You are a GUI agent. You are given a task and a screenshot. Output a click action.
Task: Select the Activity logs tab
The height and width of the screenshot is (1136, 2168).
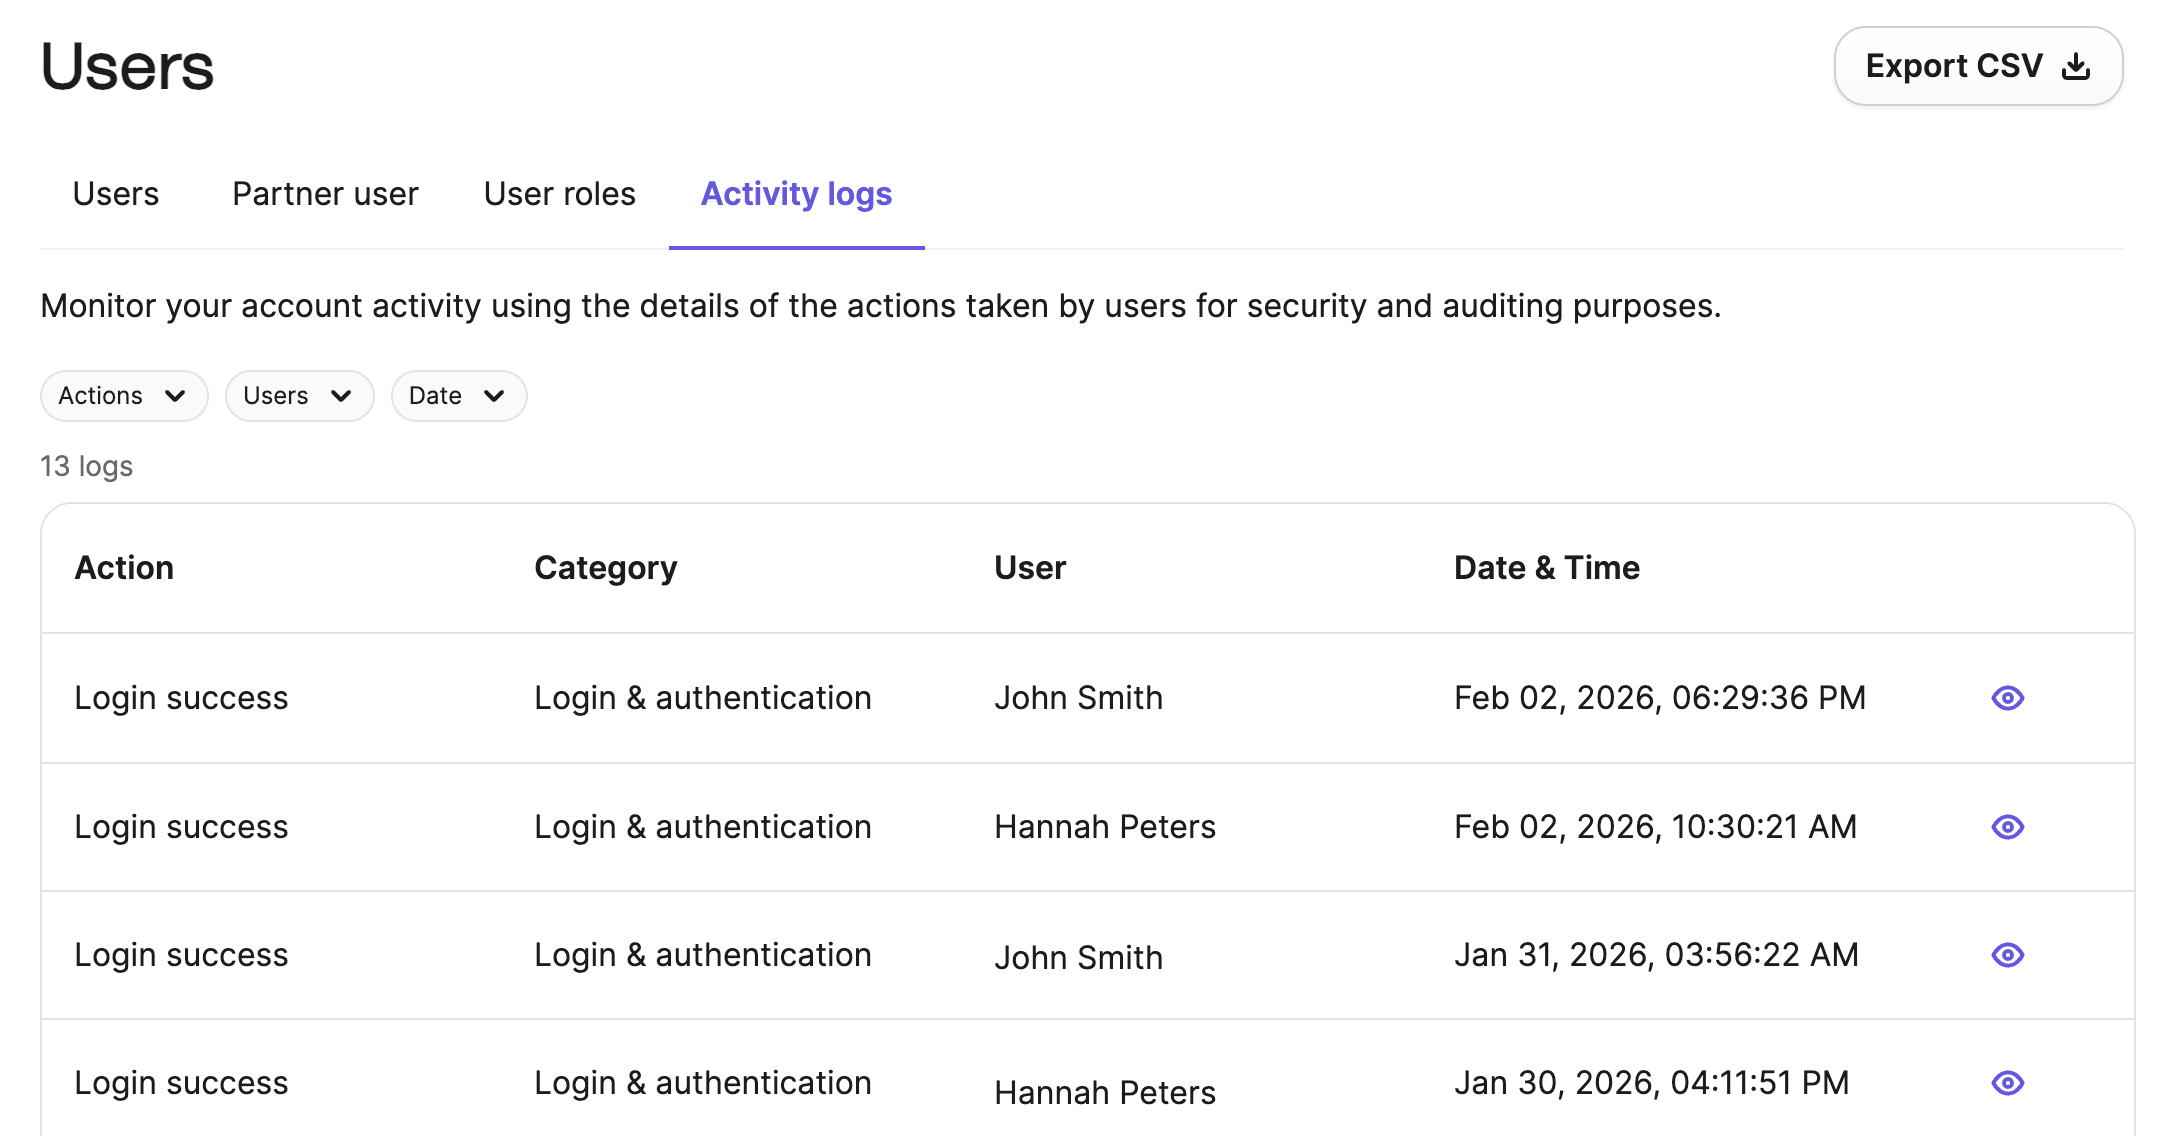(796, 194)
